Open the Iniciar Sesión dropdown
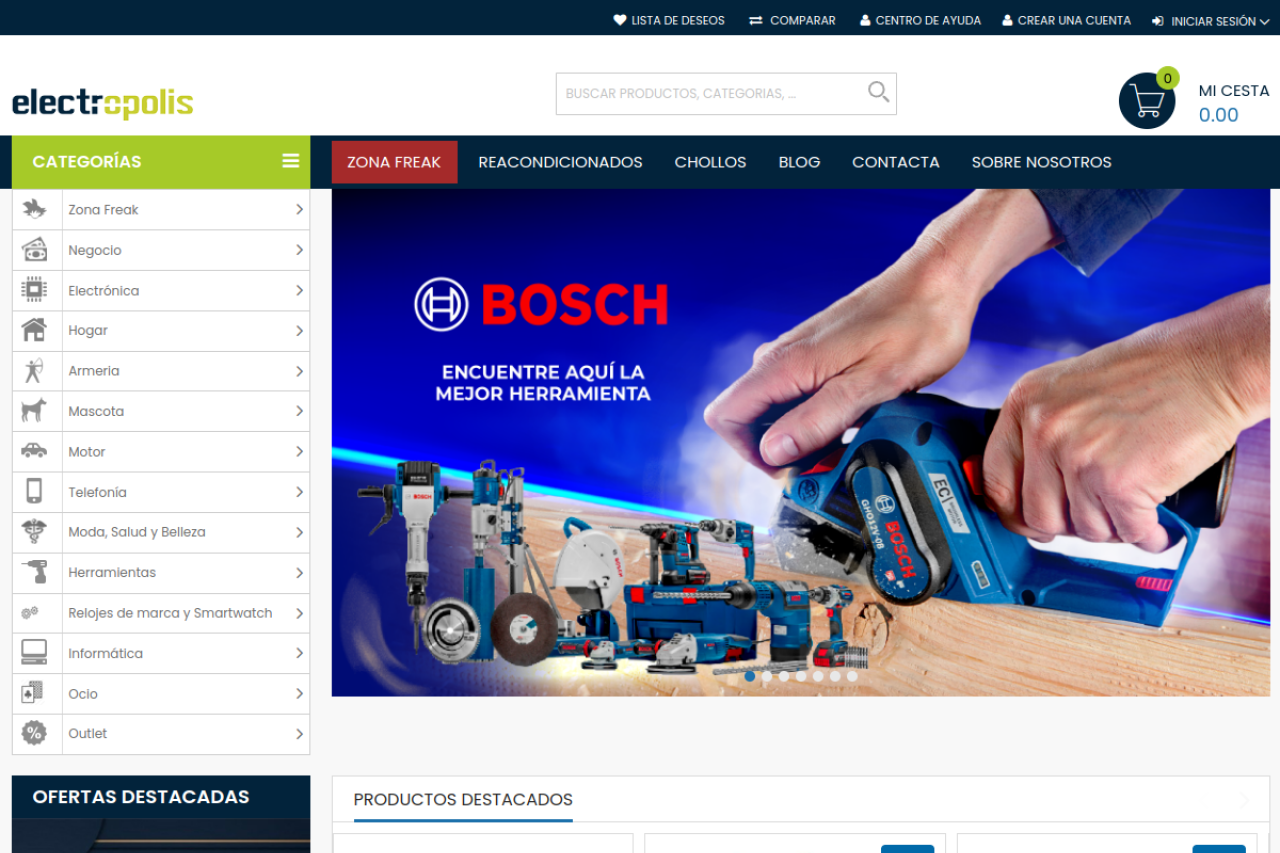Viewport: 1280px width, 853px height. (1211, 21)
